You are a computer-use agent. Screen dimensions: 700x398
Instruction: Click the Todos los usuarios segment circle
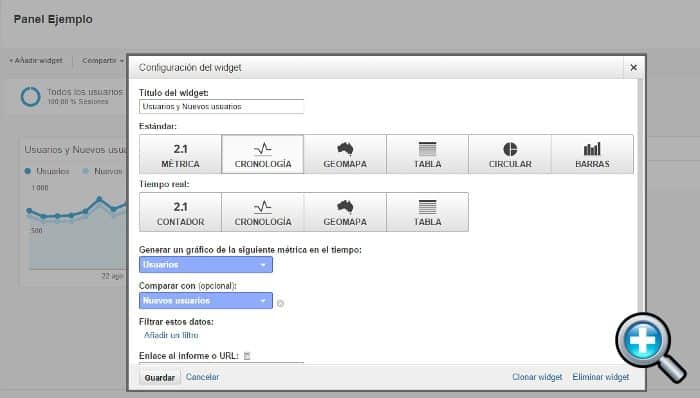point(30,96)
